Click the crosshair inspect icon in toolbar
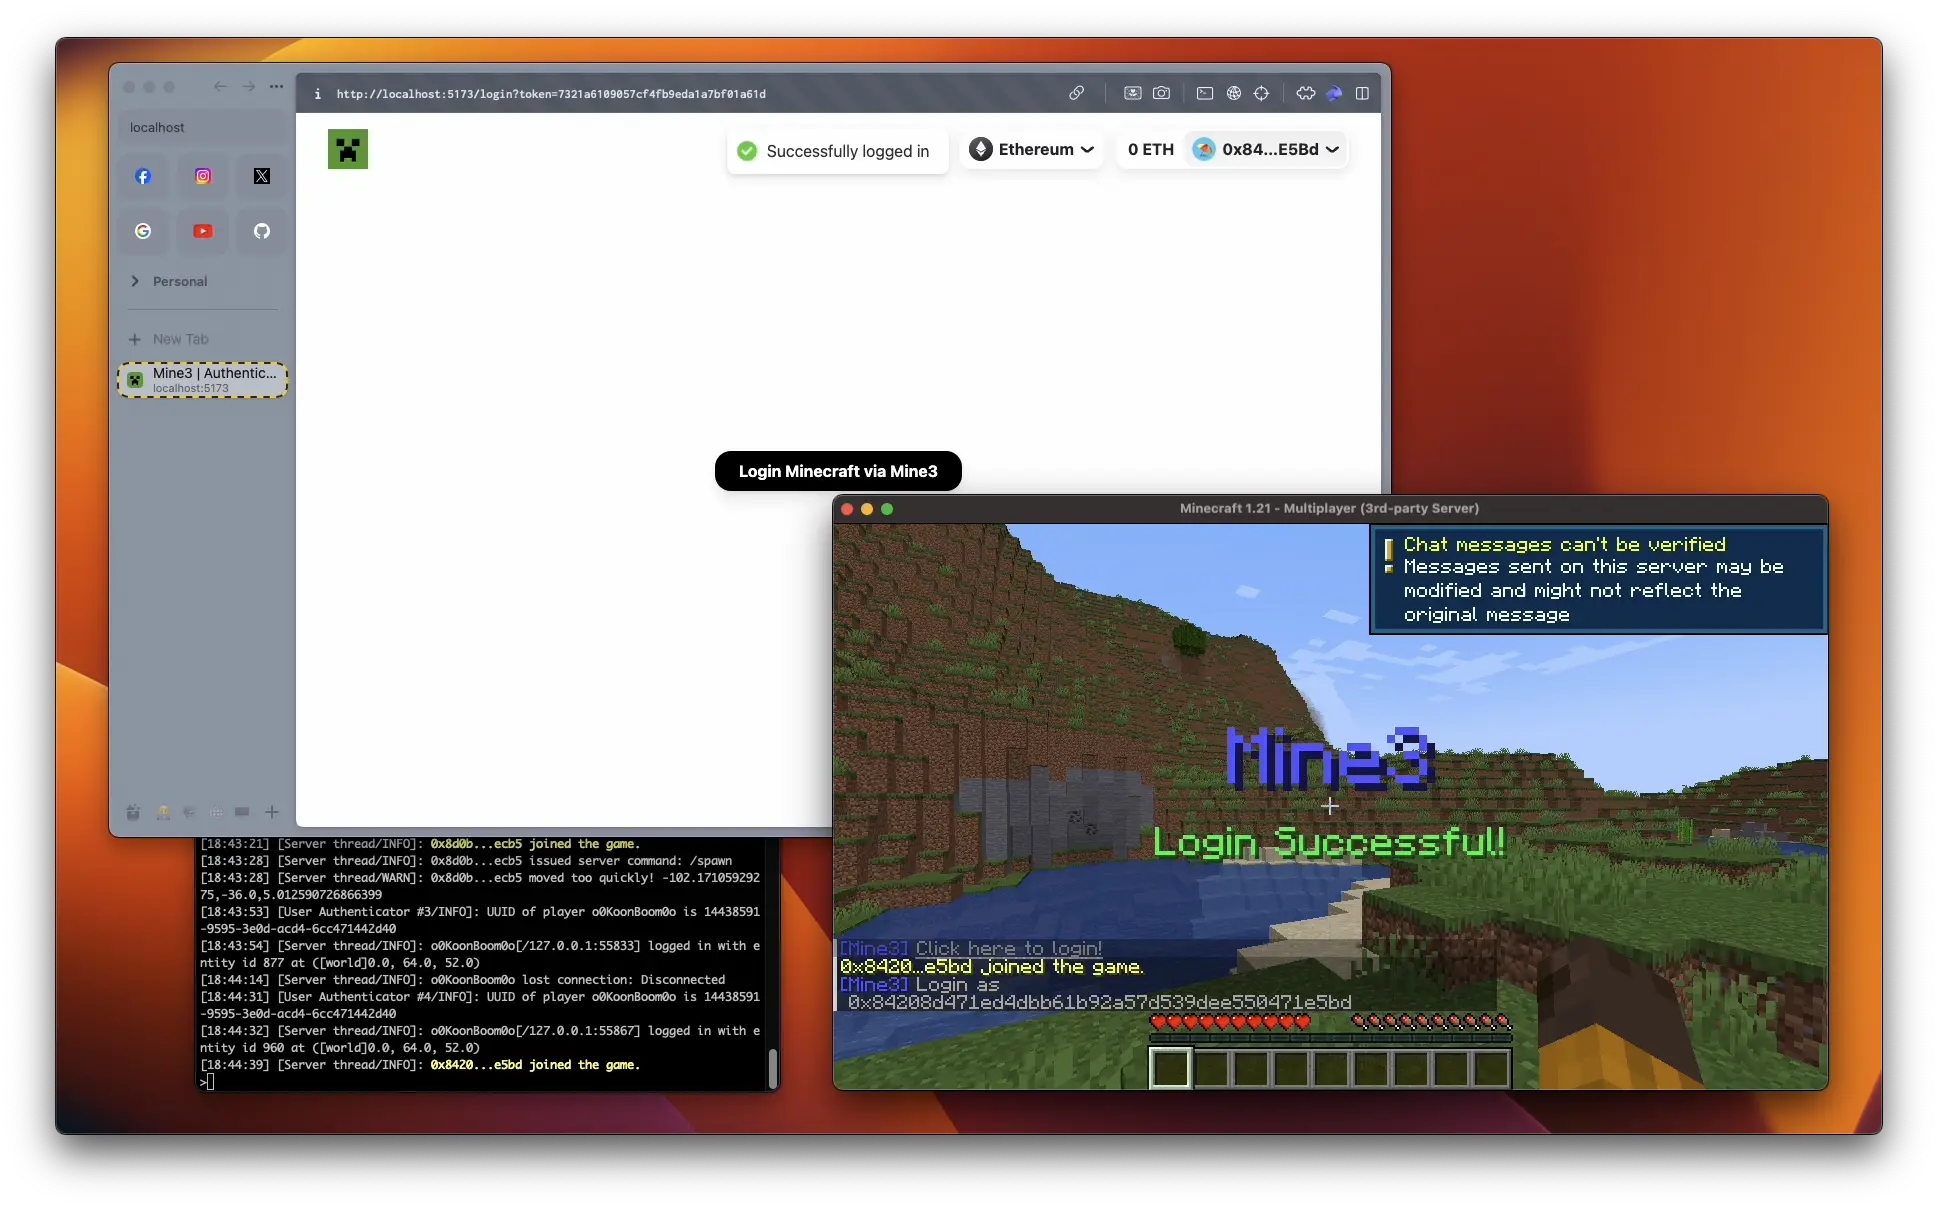This screenshot has height=1208, width=1938. [1262, 93]
